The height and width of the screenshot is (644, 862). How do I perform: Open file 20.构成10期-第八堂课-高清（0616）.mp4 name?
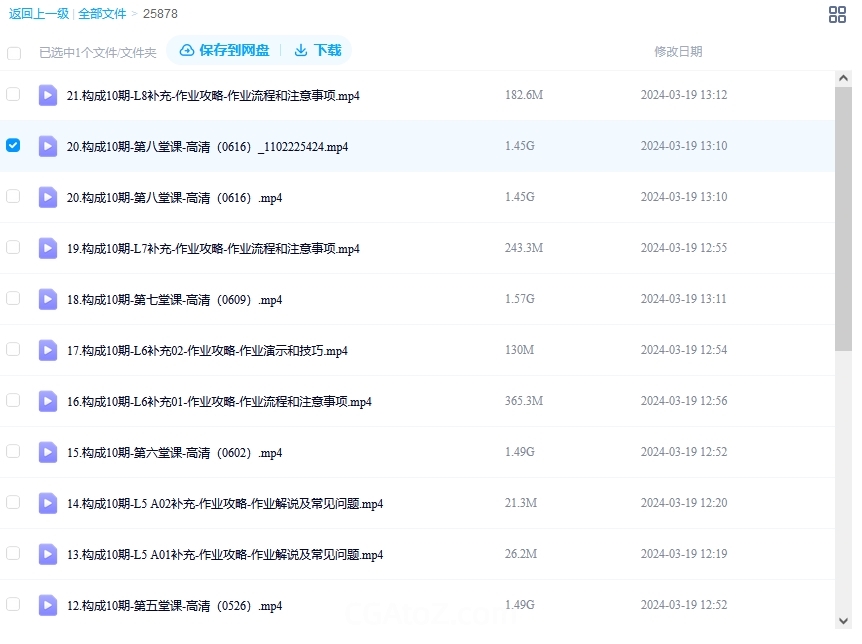(174, 198)
